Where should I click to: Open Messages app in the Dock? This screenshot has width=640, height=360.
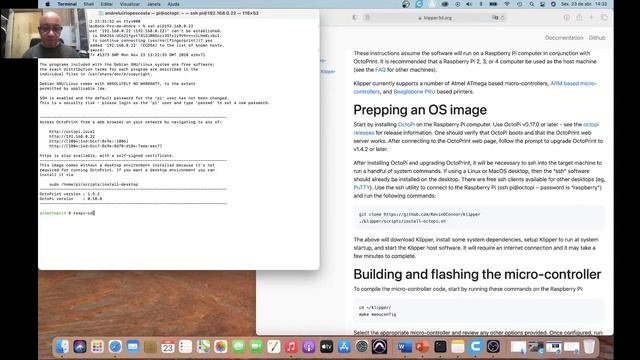pos(238,347)
